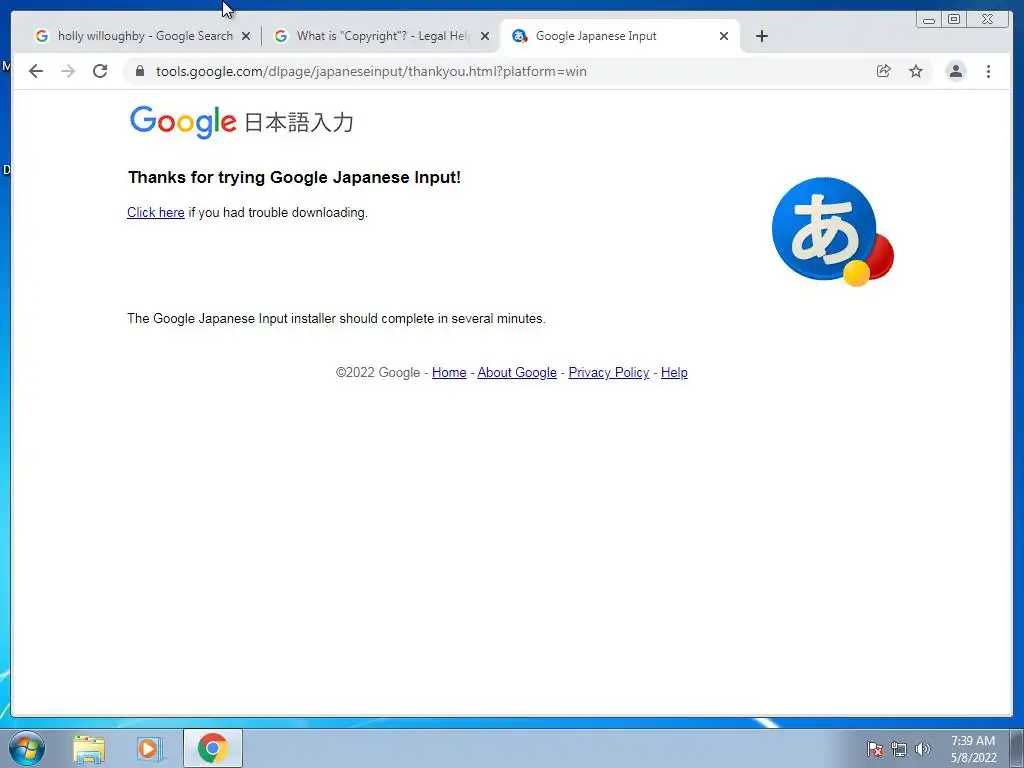Click the Show desktop strip on the taskbar
Viewport: 1024px width, 768px height.
click(1016, 748)
